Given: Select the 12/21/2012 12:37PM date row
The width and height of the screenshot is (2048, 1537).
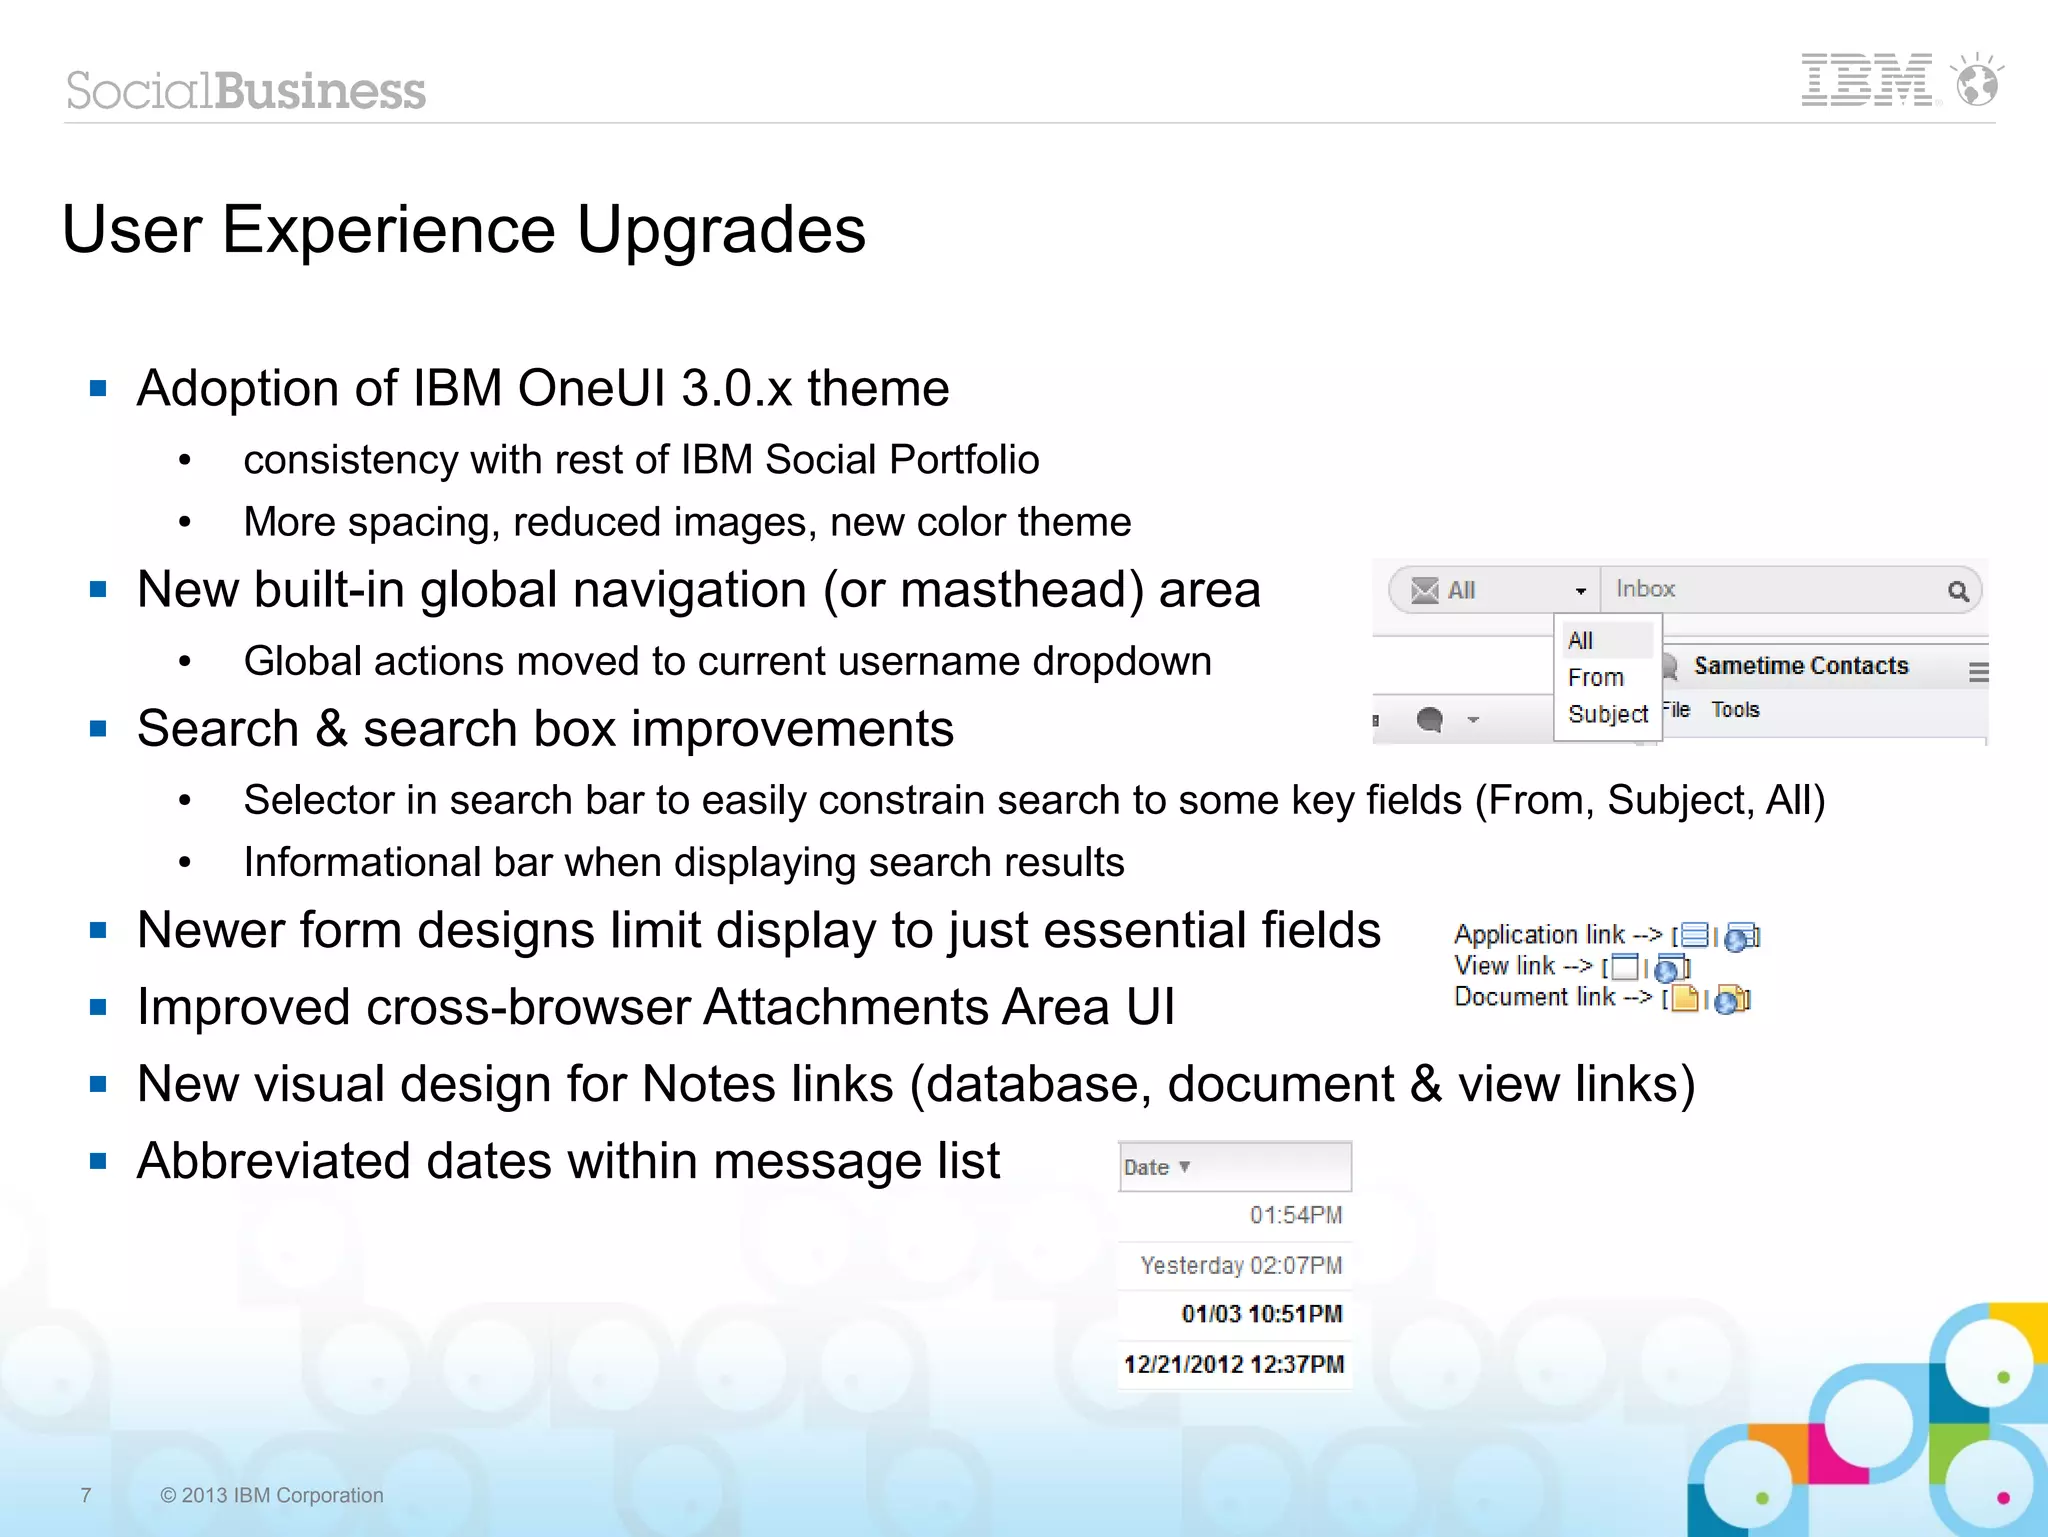Looking at the screenshot, I should [x=1235, y=1364].
